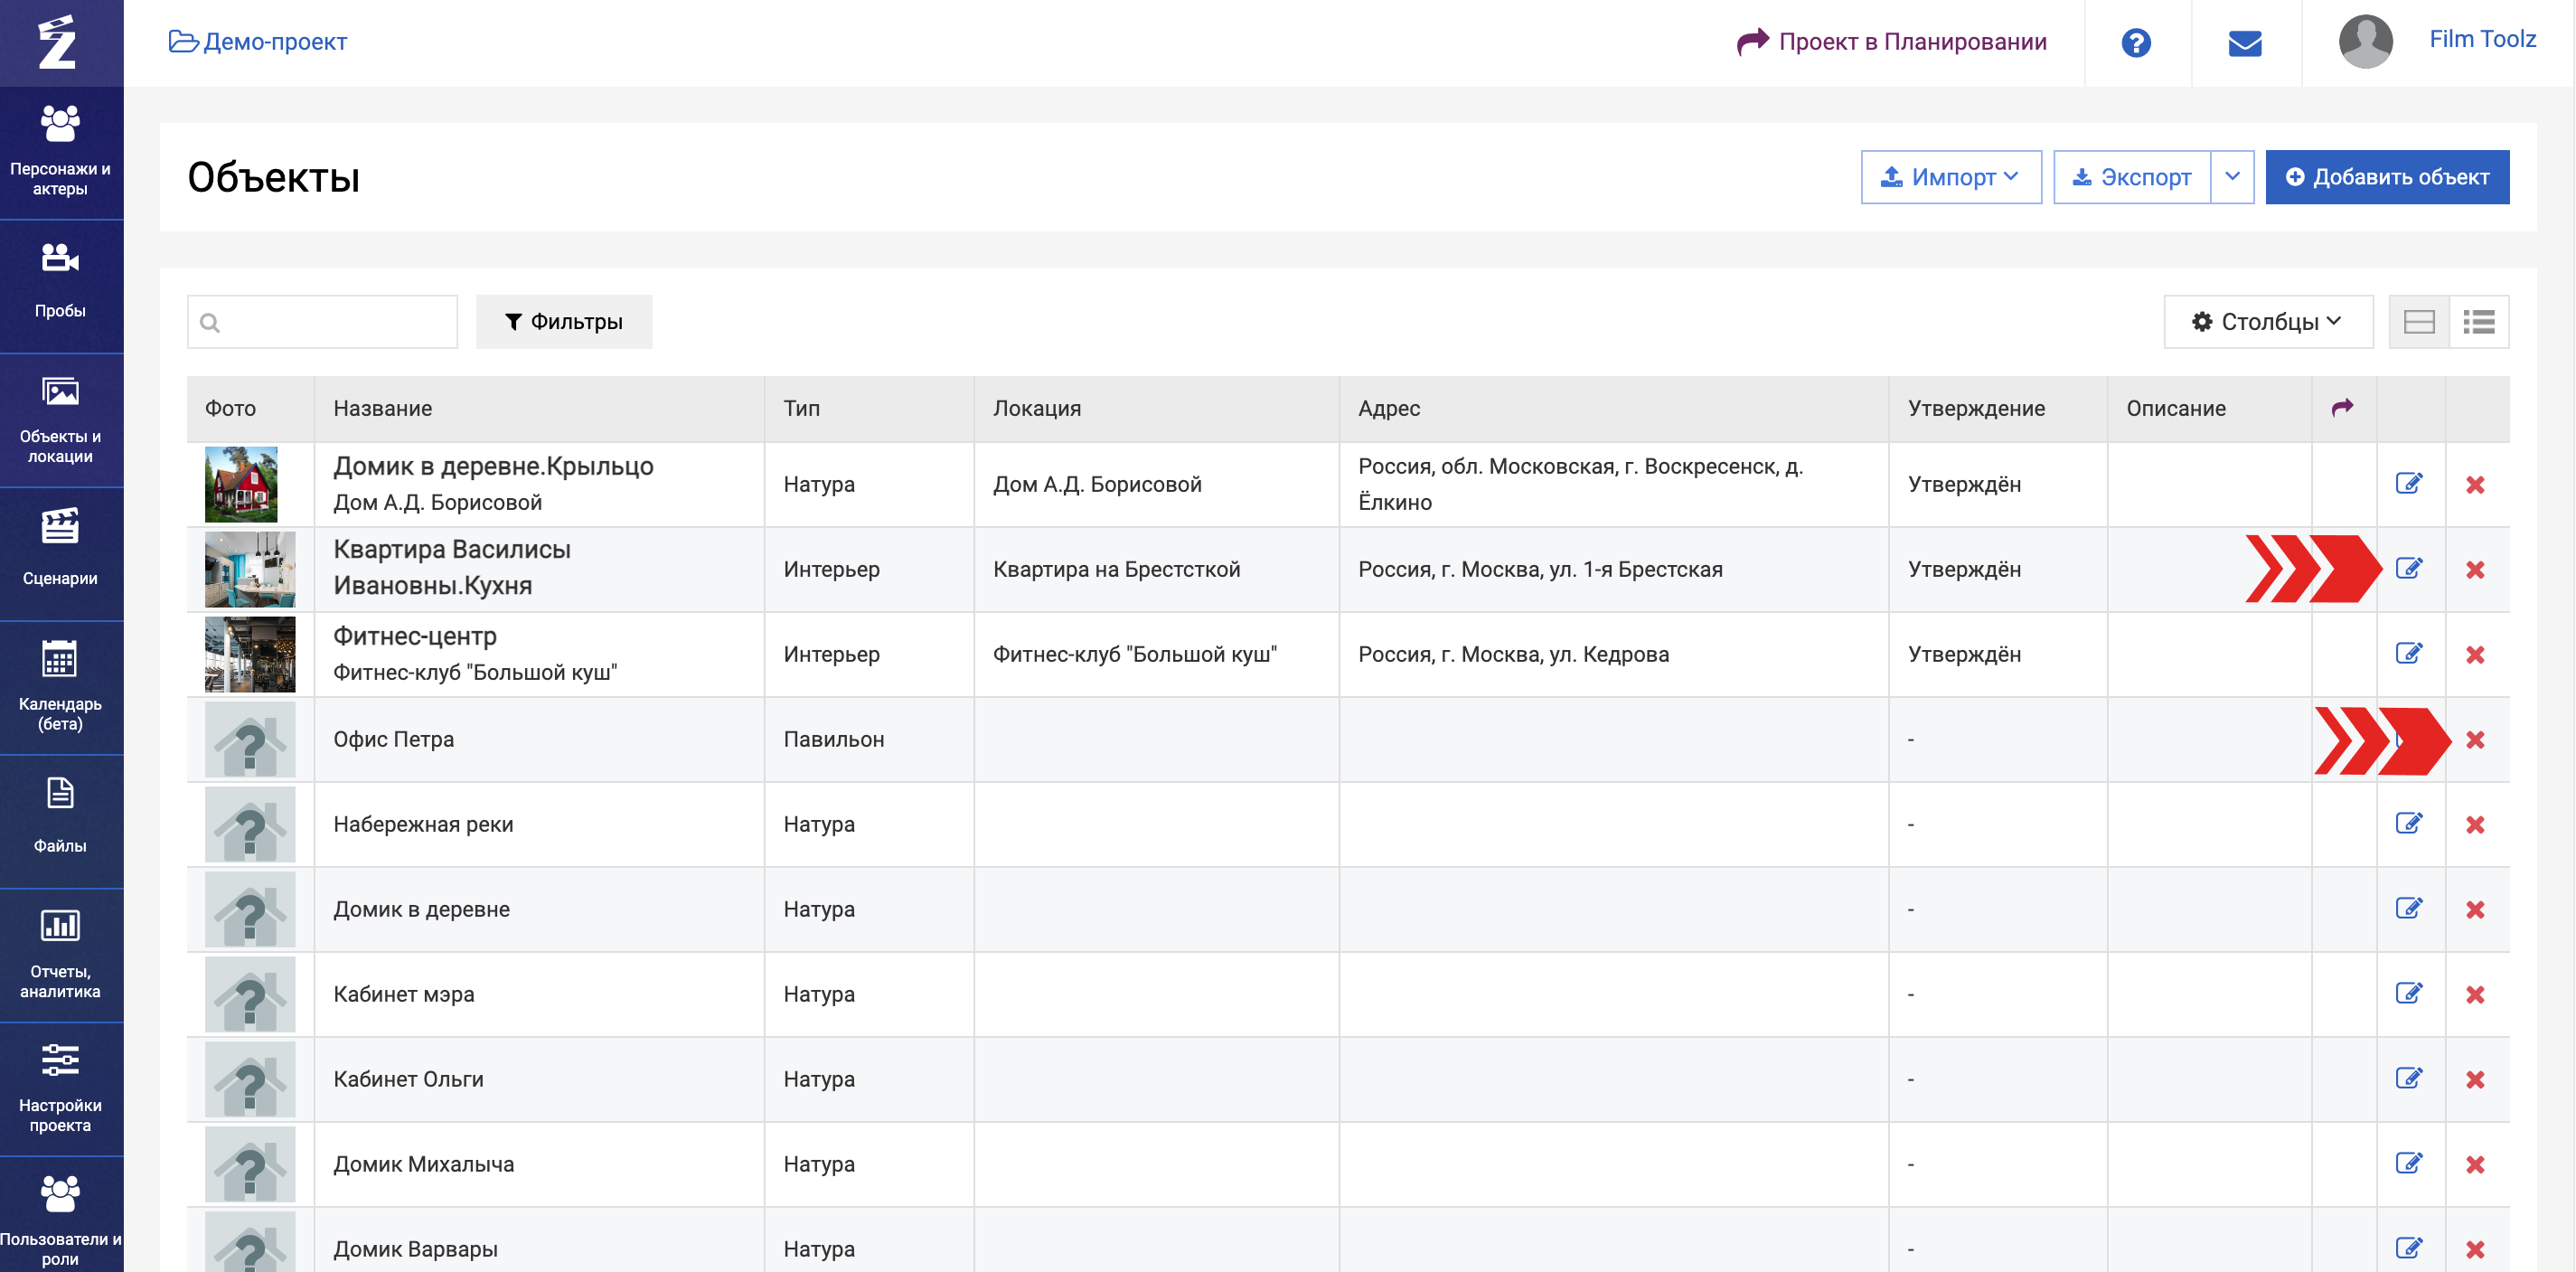Click the user avatar picture
The image size is (2576, 1272).
coord(2365,42)
